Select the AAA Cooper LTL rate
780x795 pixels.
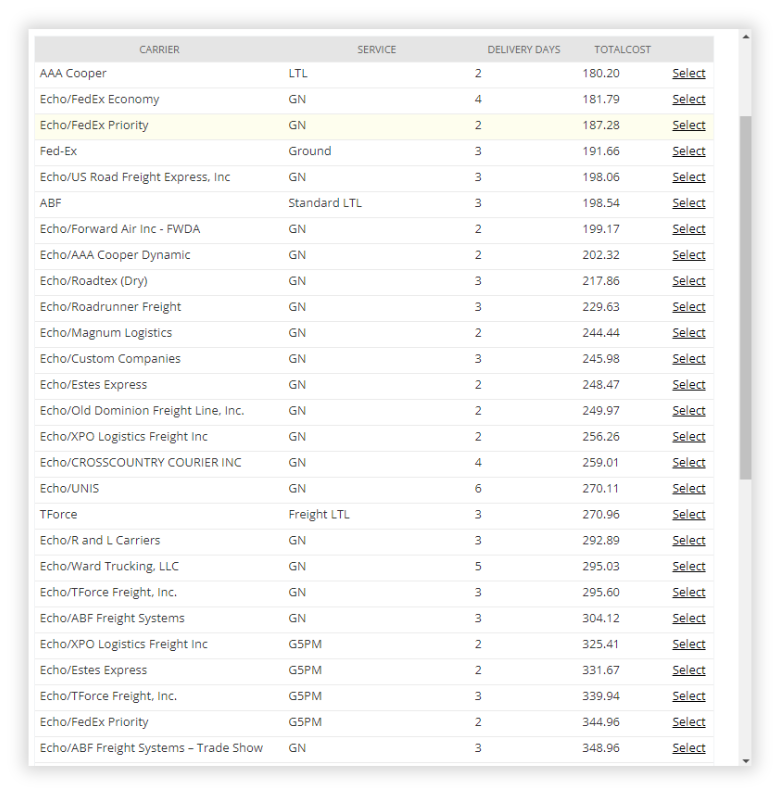coord(689,74)
